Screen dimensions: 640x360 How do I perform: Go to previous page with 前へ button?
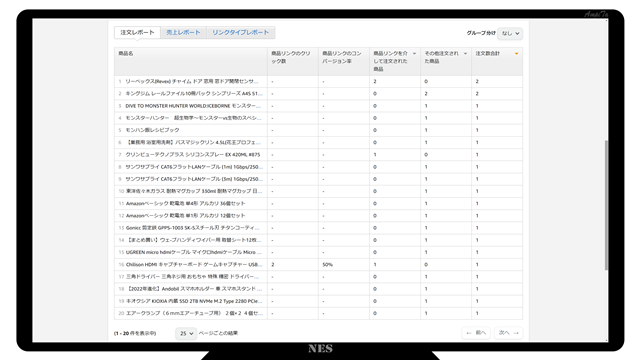476,333
